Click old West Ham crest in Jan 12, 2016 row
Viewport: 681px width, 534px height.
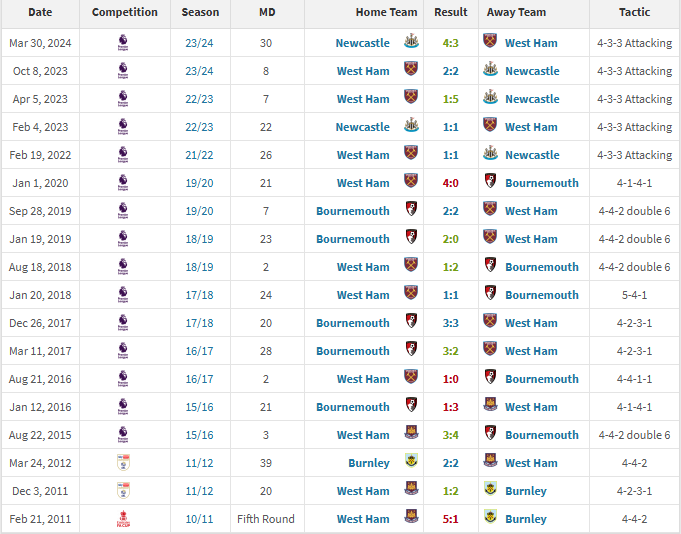(x=490, y=406)
